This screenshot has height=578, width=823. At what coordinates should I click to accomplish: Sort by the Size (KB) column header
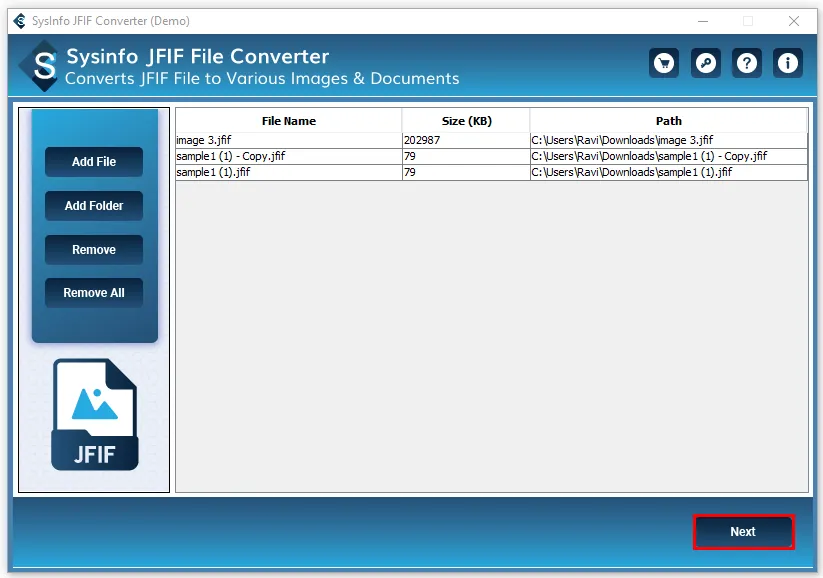pos(466,121)
